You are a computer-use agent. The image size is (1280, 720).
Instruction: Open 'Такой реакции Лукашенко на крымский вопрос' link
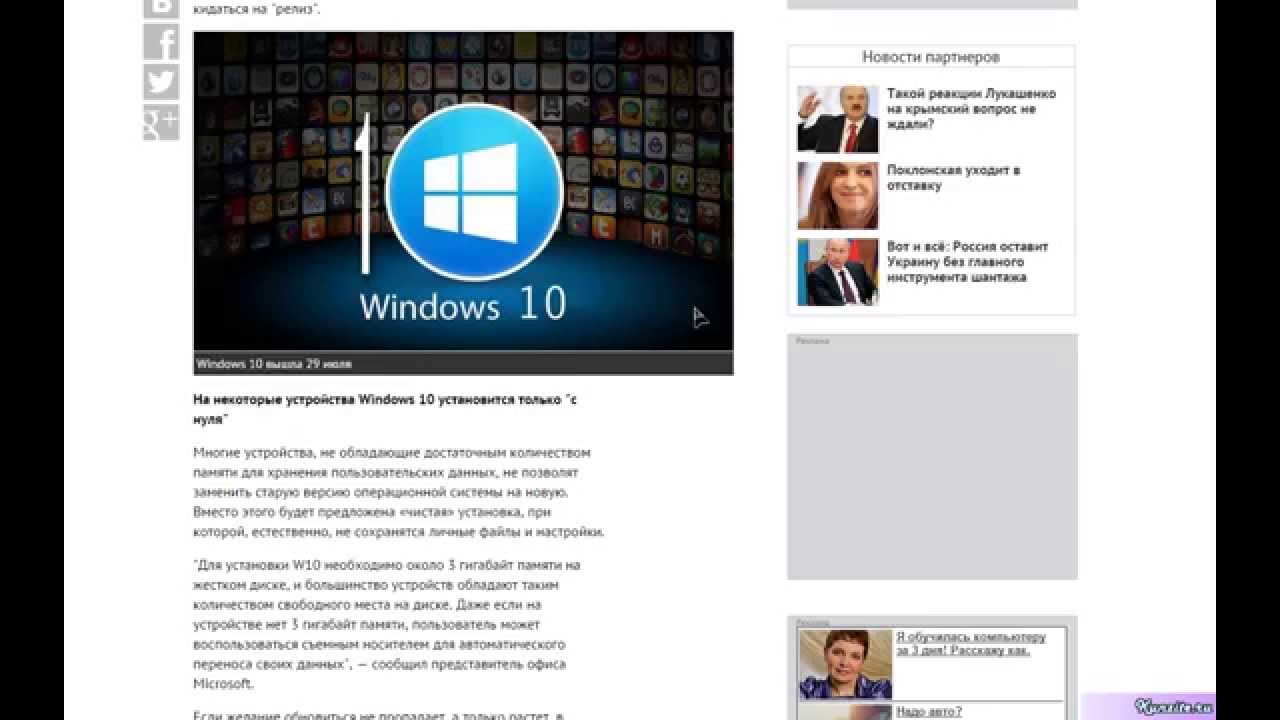pyautogui.click(x=971, y=109)
